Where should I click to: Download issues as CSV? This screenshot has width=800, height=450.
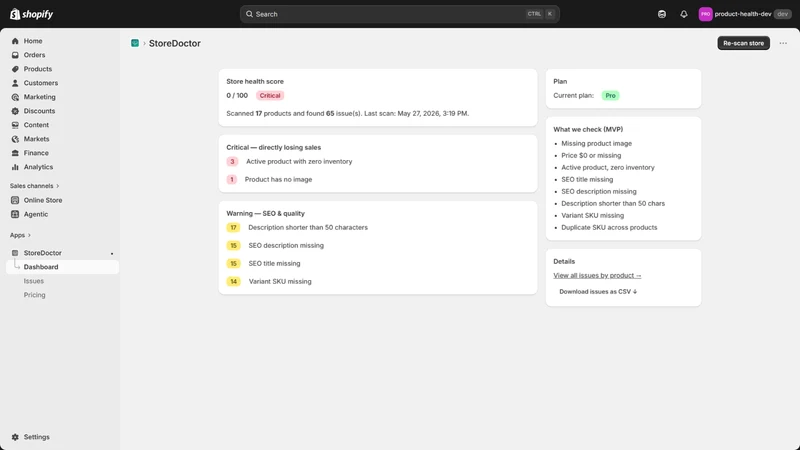tap(598, 292)
